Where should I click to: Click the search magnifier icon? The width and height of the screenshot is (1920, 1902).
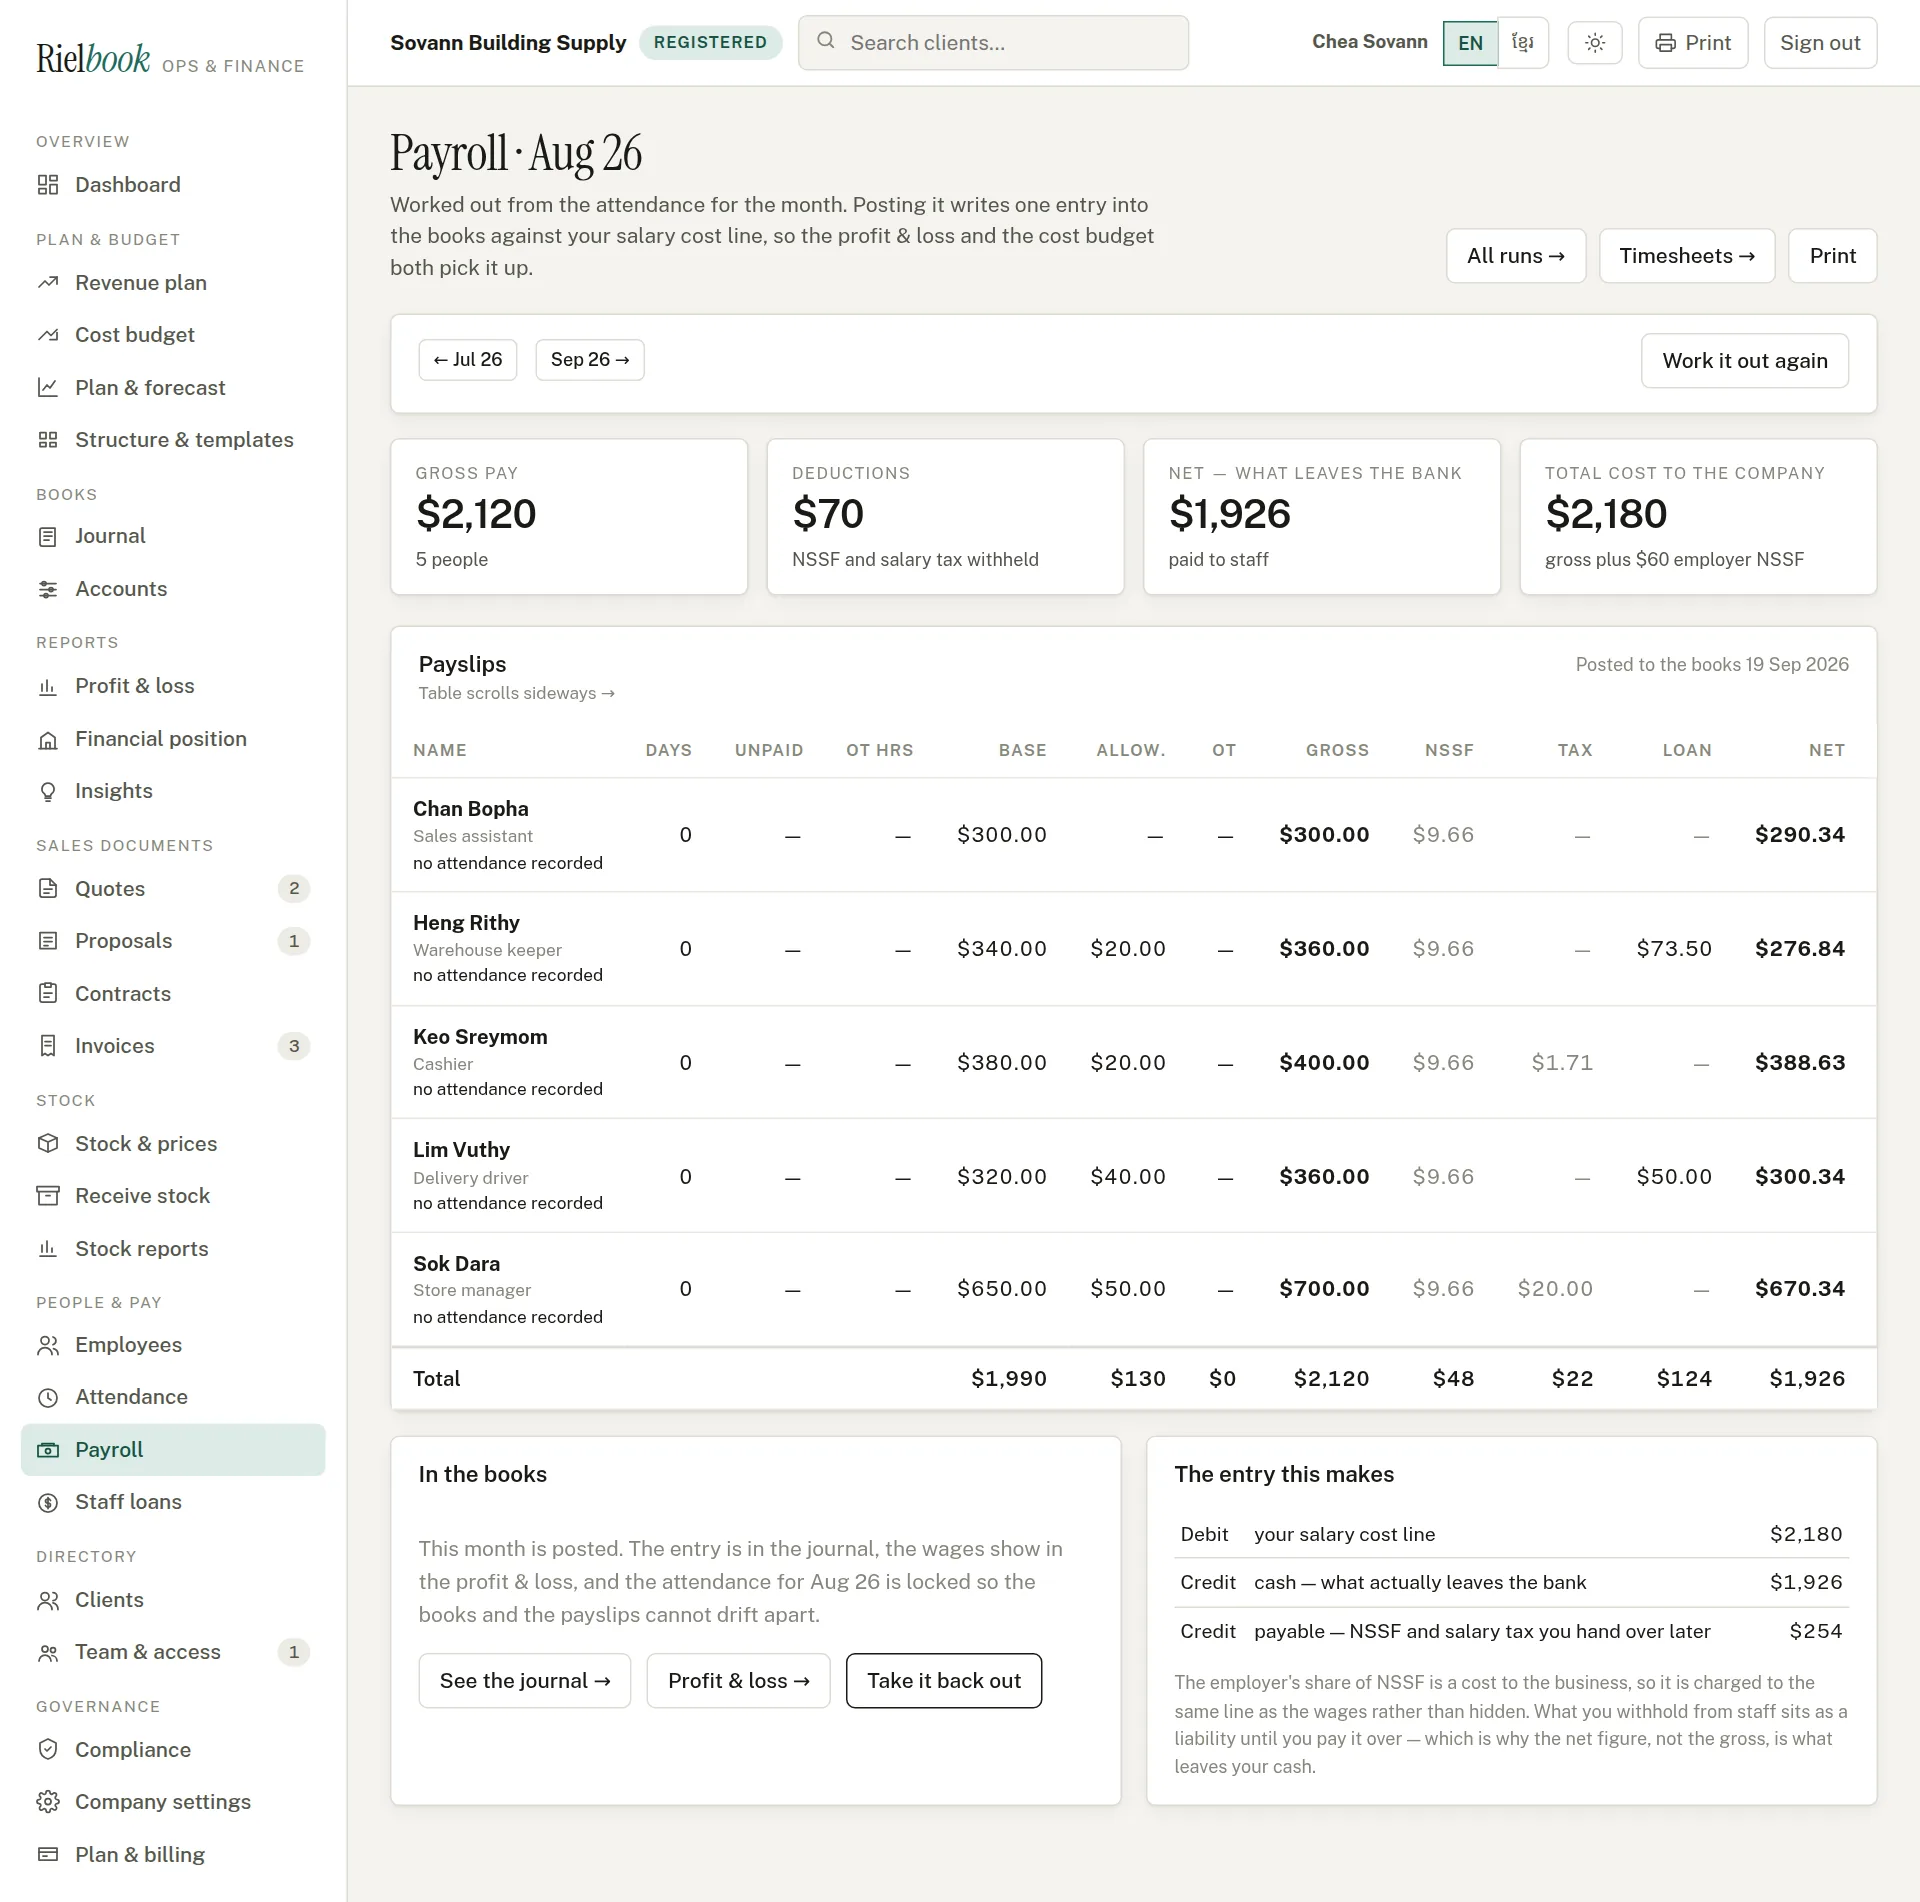pos(826,41)
